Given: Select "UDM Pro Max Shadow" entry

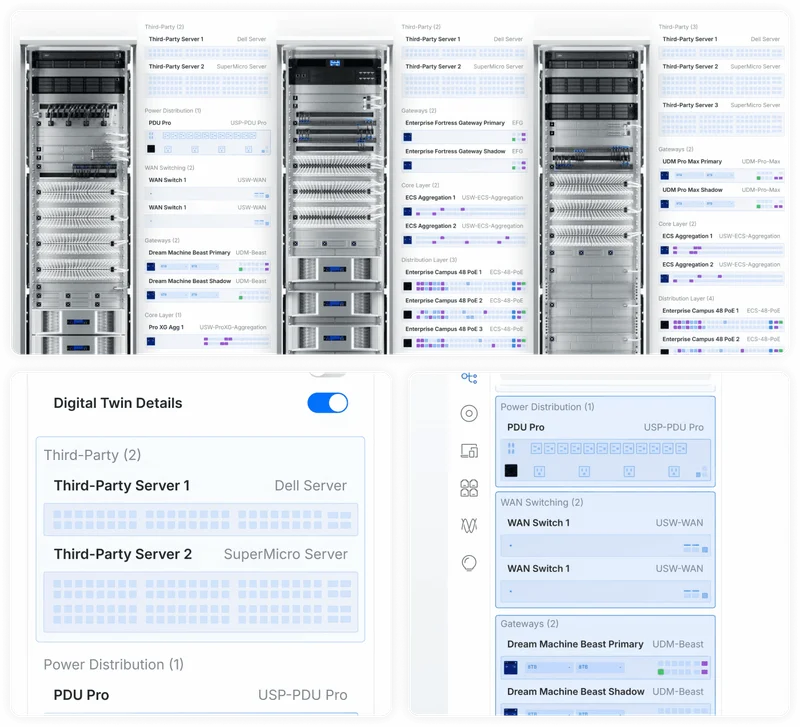Looking at the screenshot, I should (692, 190).
